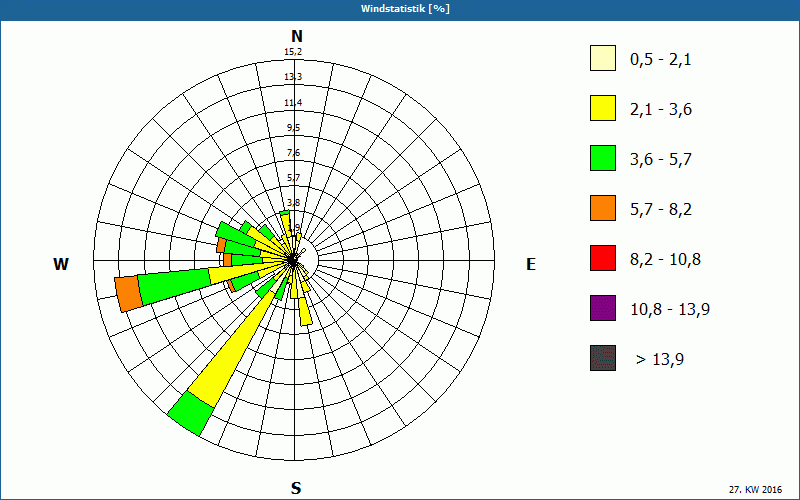Click the yellow south-southeast wind bar
The image size is (800, 500).
click(305, 311)
